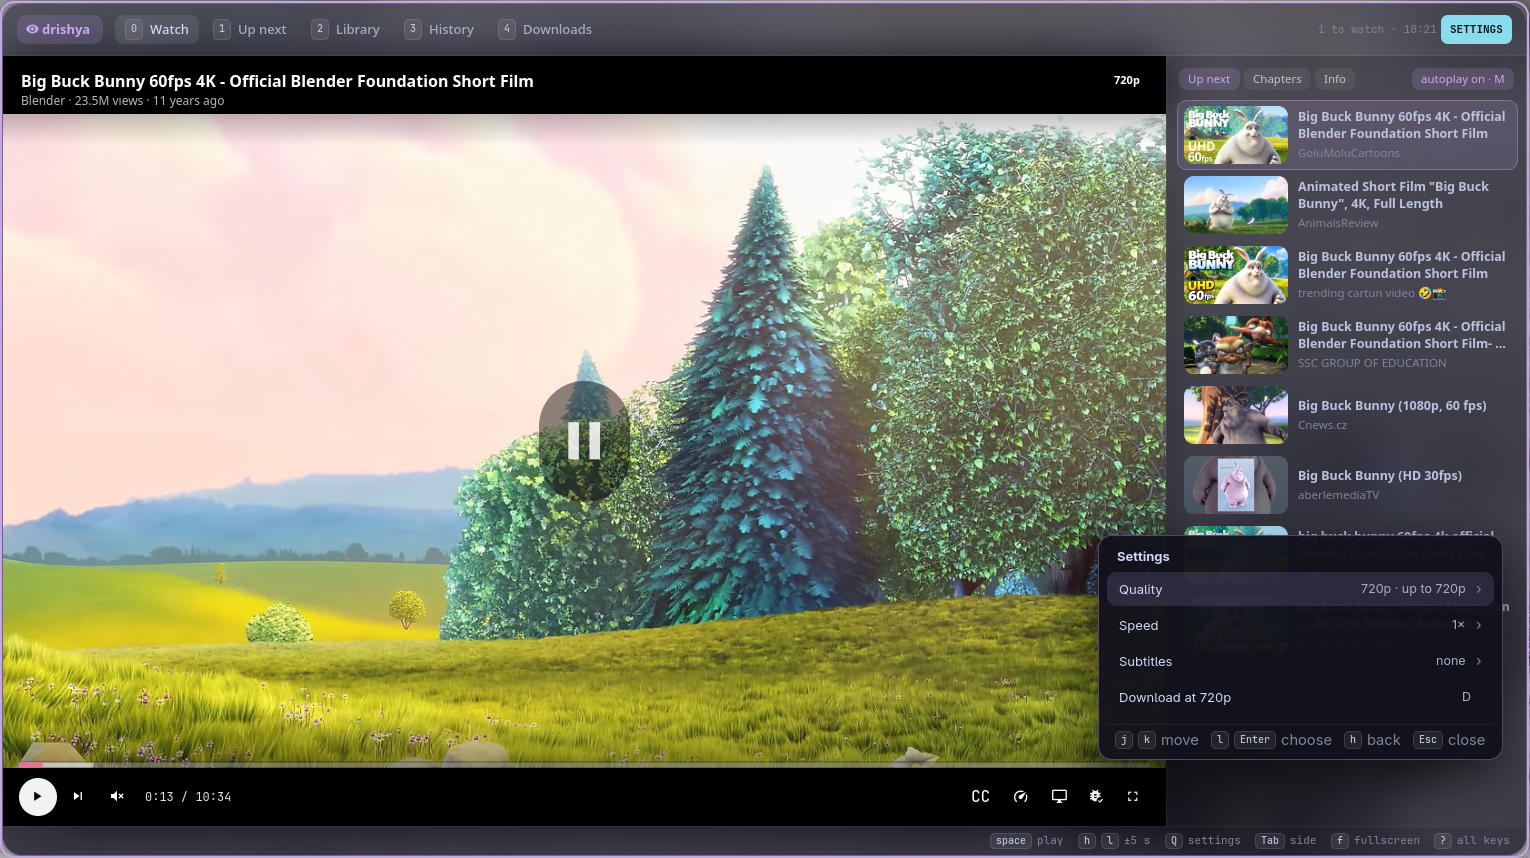1530x858 pixels.
Task: Click the f fullscreen shortcut in footer
Action: pos(1375,841)
